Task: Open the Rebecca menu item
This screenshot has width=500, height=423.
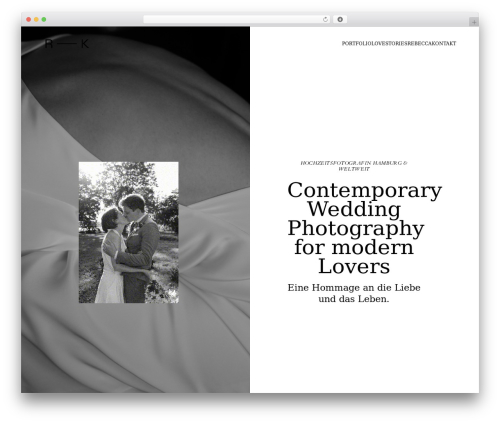Action: 420,43
